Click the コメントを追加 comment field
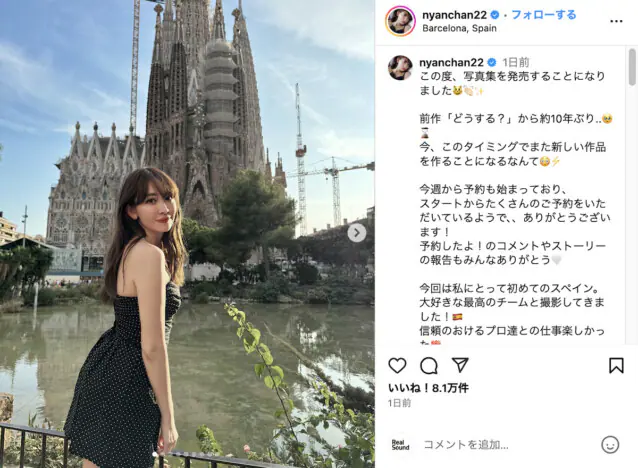The height and width of the screenshot is (468, 638). (466, 445)
